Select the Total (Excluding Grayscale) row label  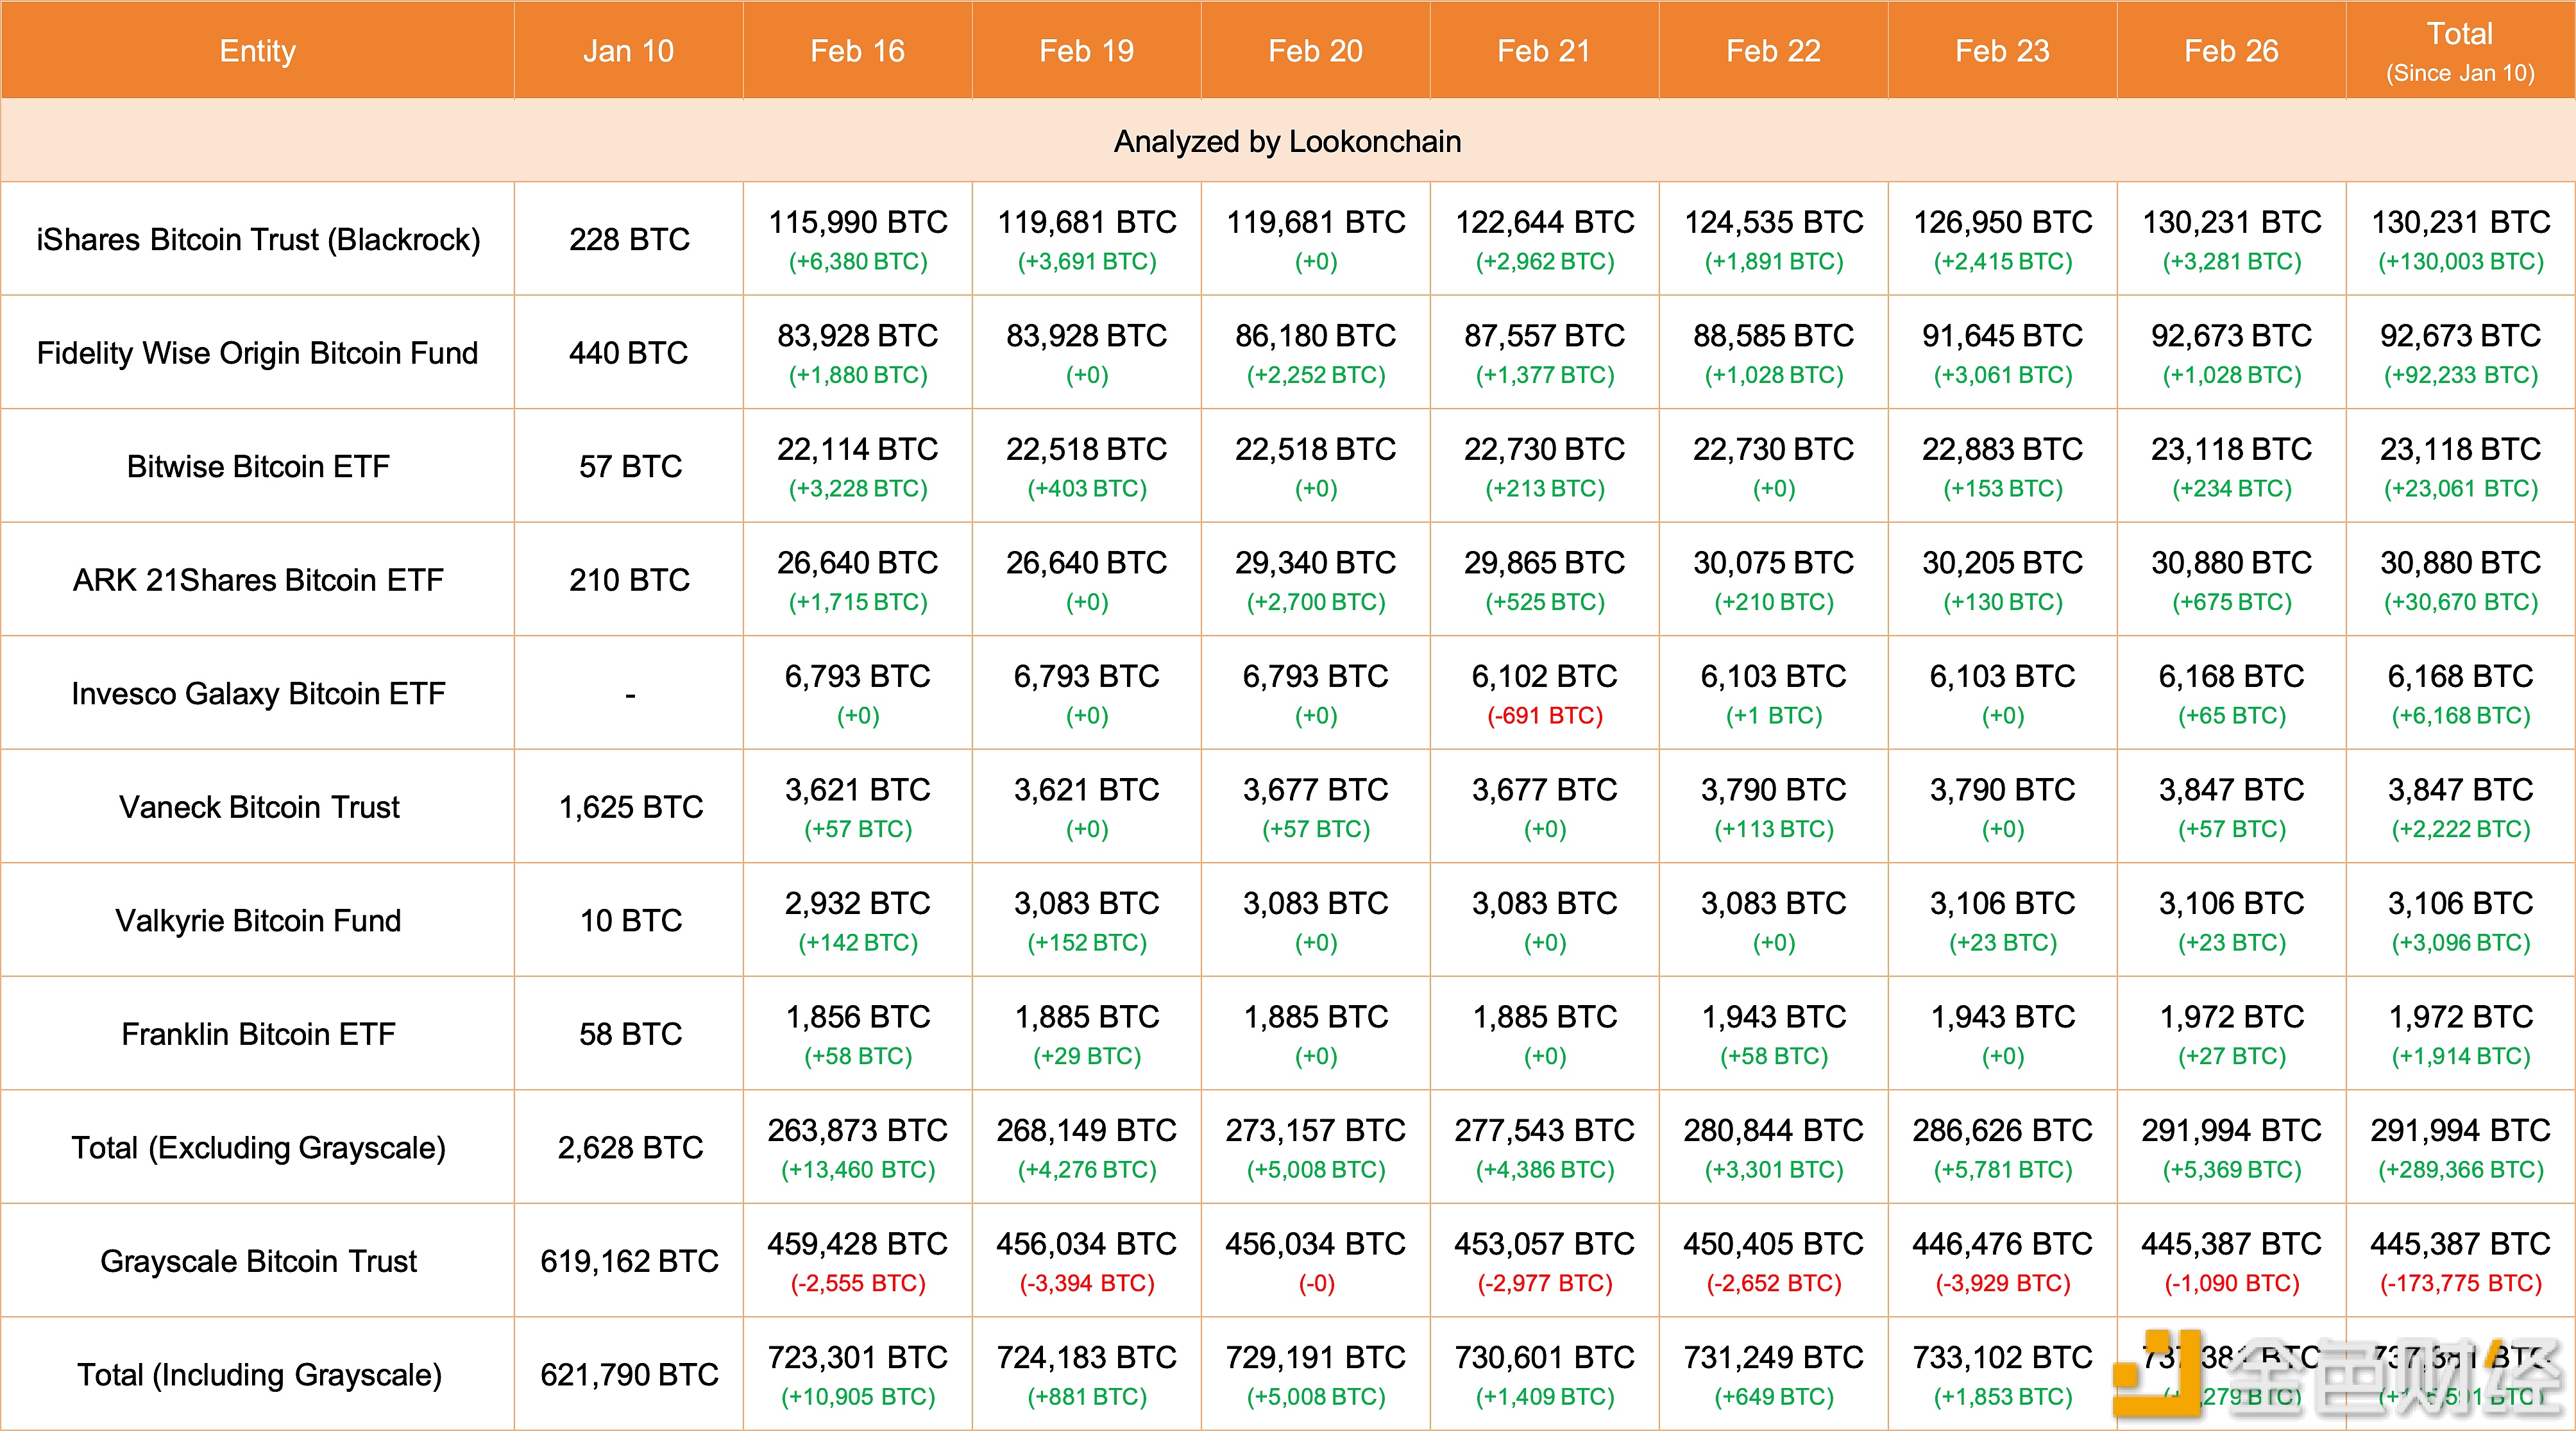[x=258, y=1148]
